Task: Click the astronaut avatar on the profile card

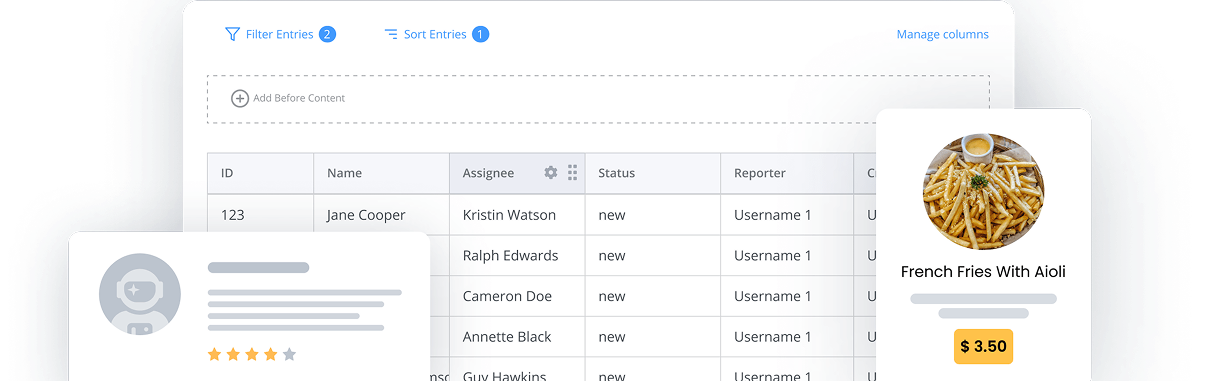Action: tap(140, 294)
